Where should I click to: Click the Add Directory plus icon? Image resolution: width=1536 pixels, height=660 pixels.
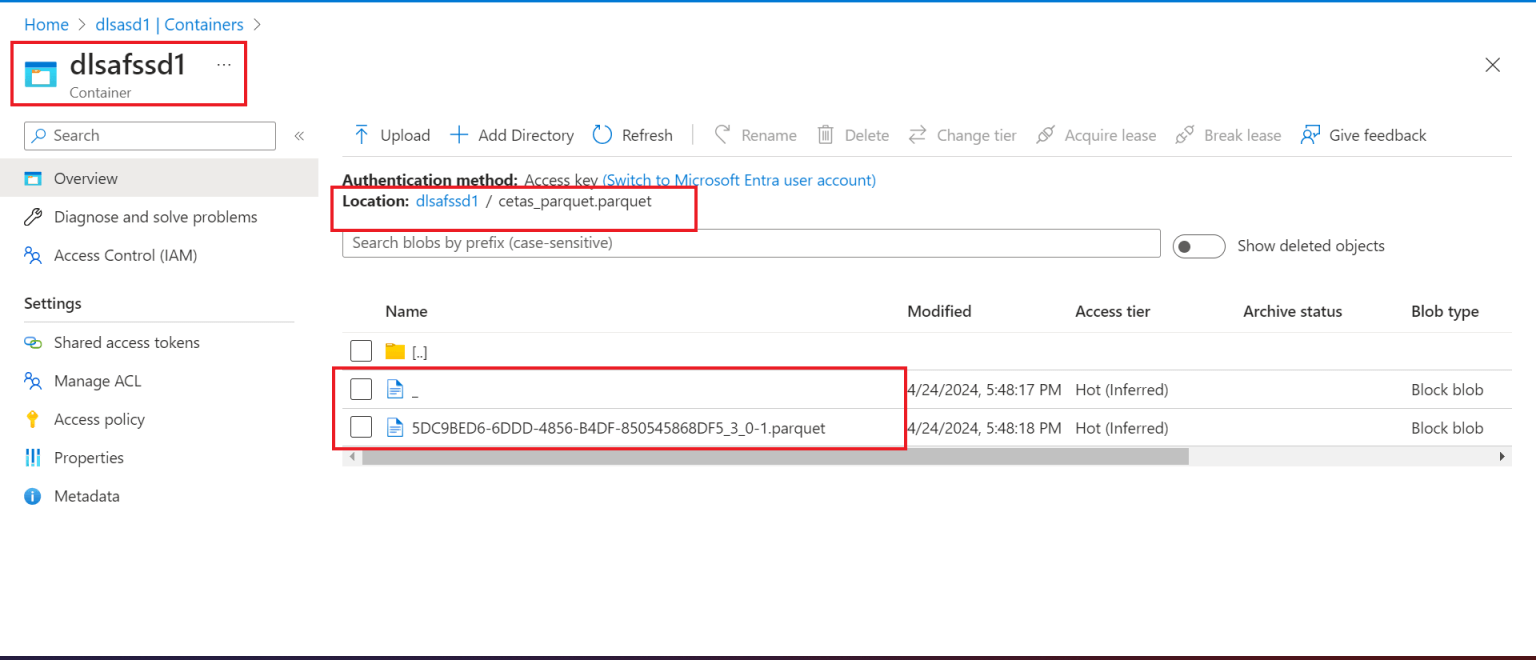click(459, 135)
